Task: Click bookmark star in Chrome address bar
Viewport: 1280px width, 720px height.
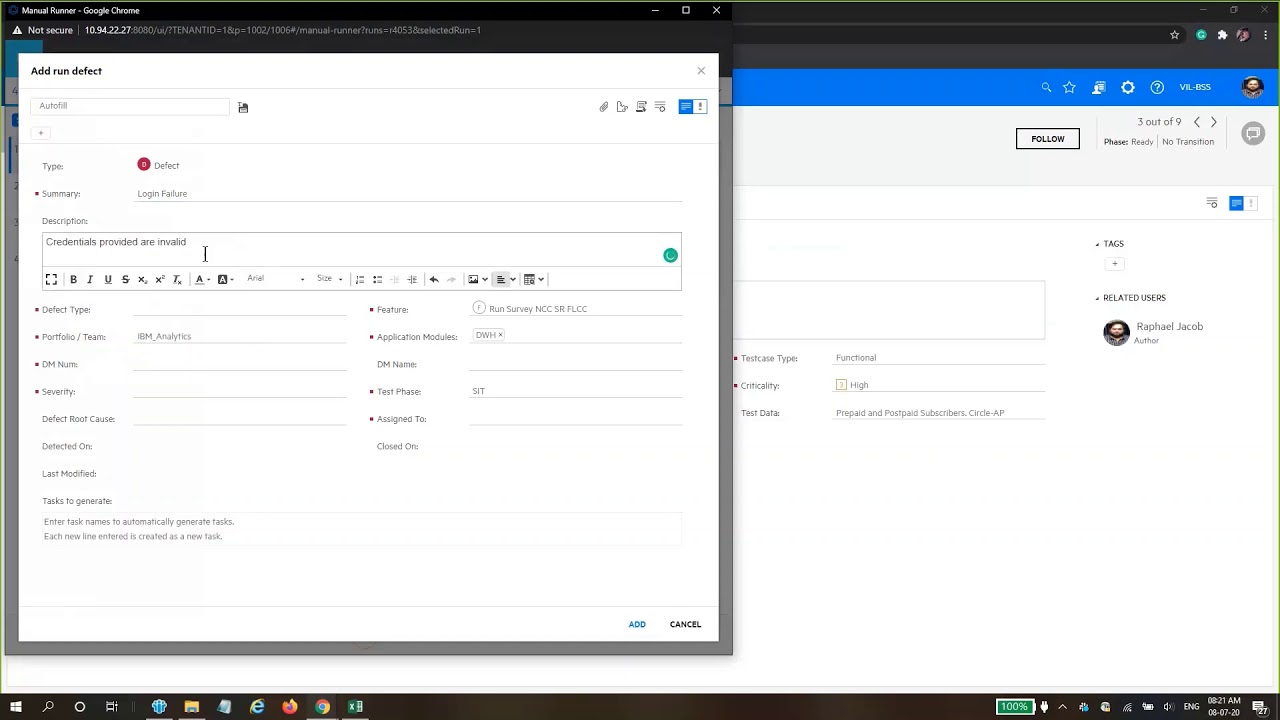Action: pyautogui.click(x=1174, y=35)
